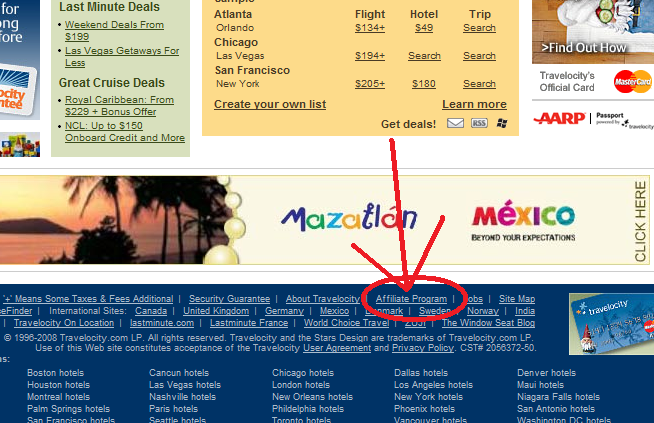The width and height of the screenshot is (654, 423).
Task: Go to the Site Map link
Action: (516, 299)
